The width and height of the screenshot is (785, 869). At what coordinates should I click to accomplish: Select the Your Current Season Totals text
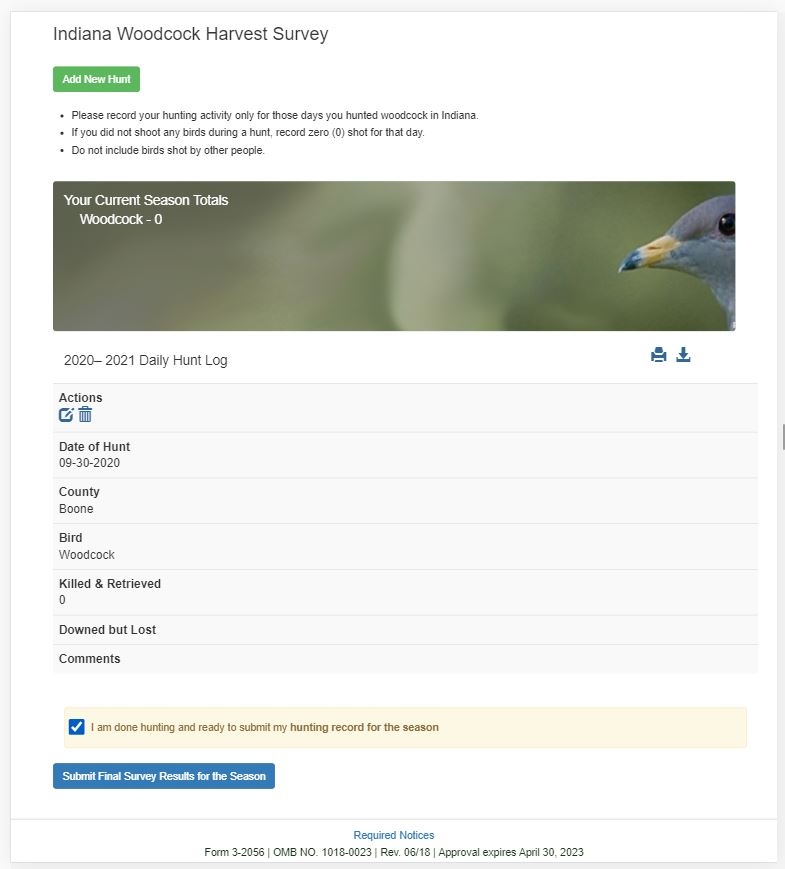point(146,200)
